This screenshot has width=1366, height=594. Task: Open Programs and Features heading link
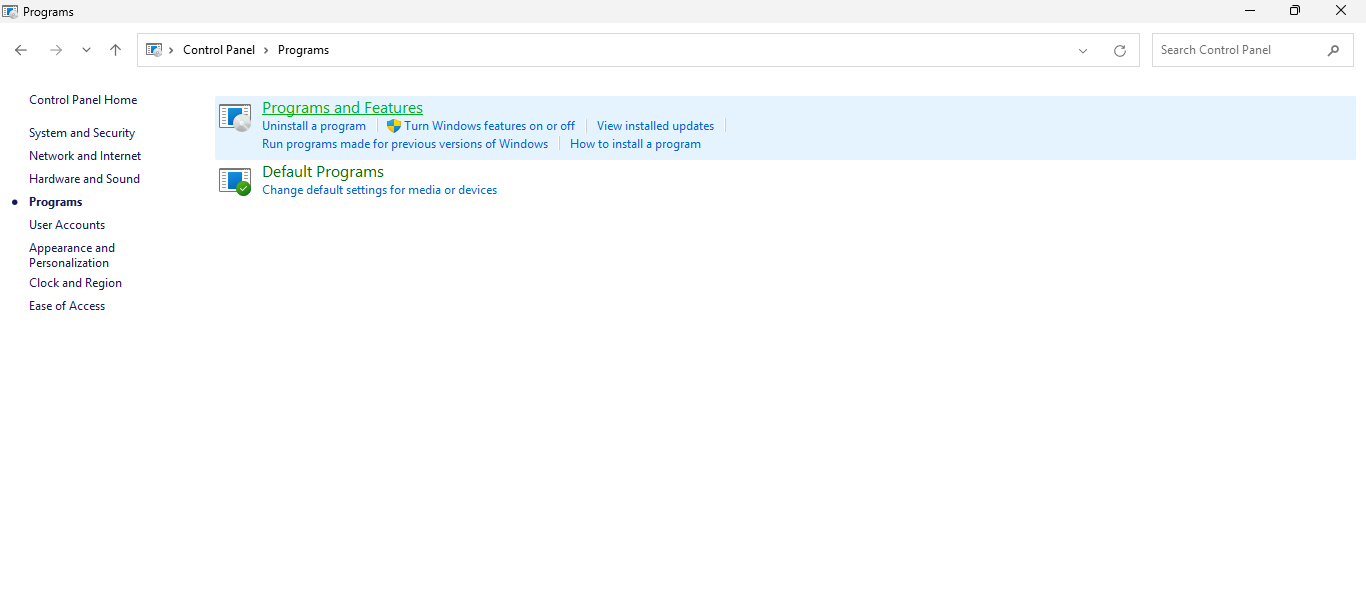pos(342,108)
